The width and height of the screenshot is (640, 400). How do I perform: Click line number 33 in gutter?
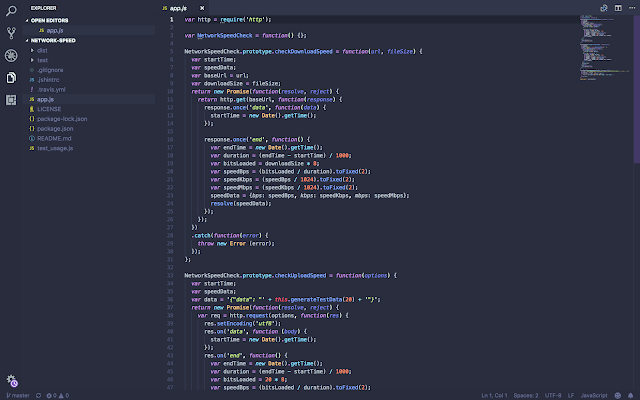pyautogui.click(x=170, y=276)
